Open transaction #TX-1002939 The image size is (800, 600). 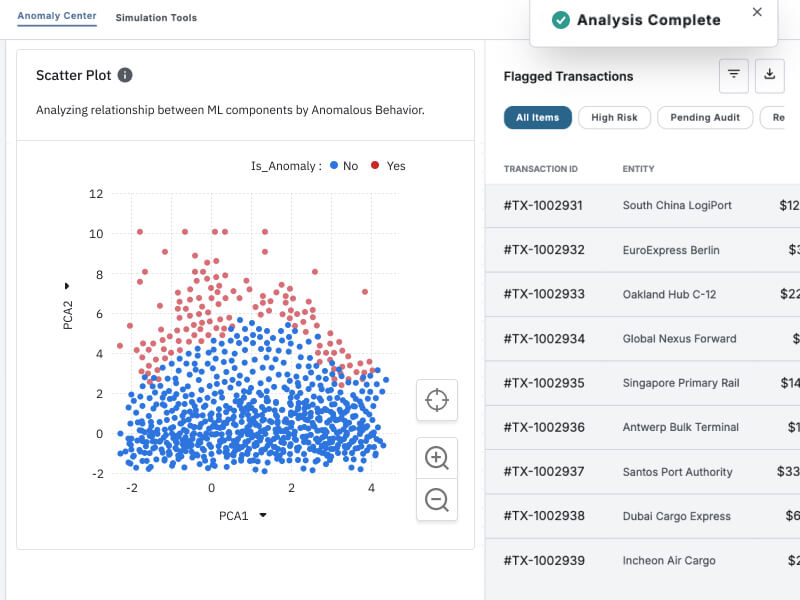(544, 560)
